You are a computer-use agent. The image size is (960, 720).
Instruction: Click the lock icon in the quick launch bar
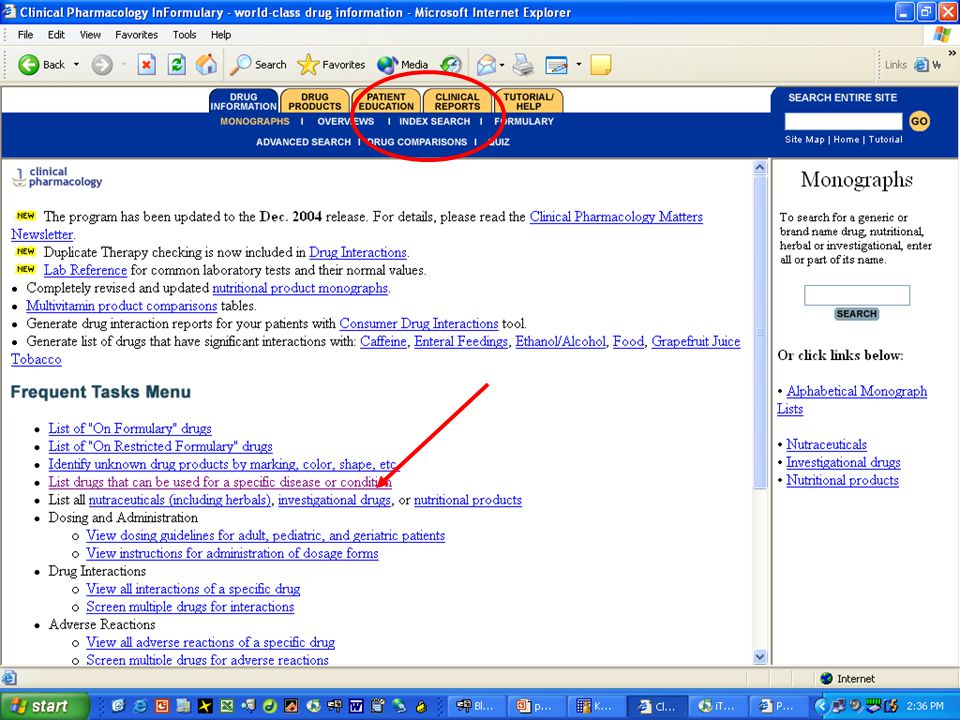click(421, 706)
